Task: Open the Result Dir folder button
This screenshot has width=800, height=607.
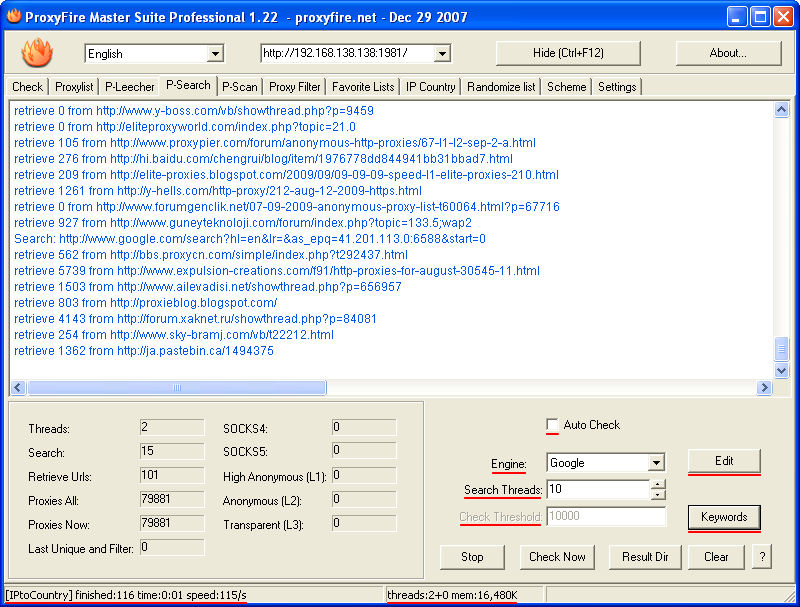Action: tap(645, 557)
